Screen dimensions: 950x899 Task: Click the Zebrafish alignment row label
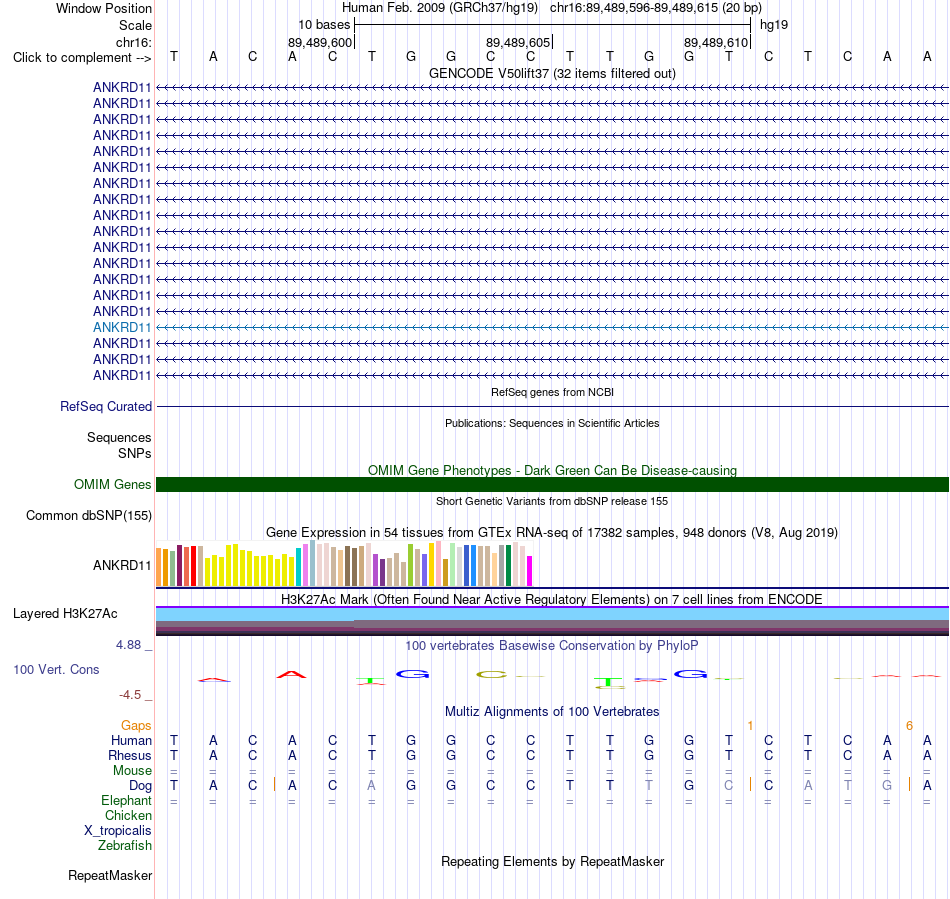[x=125, y=846]
